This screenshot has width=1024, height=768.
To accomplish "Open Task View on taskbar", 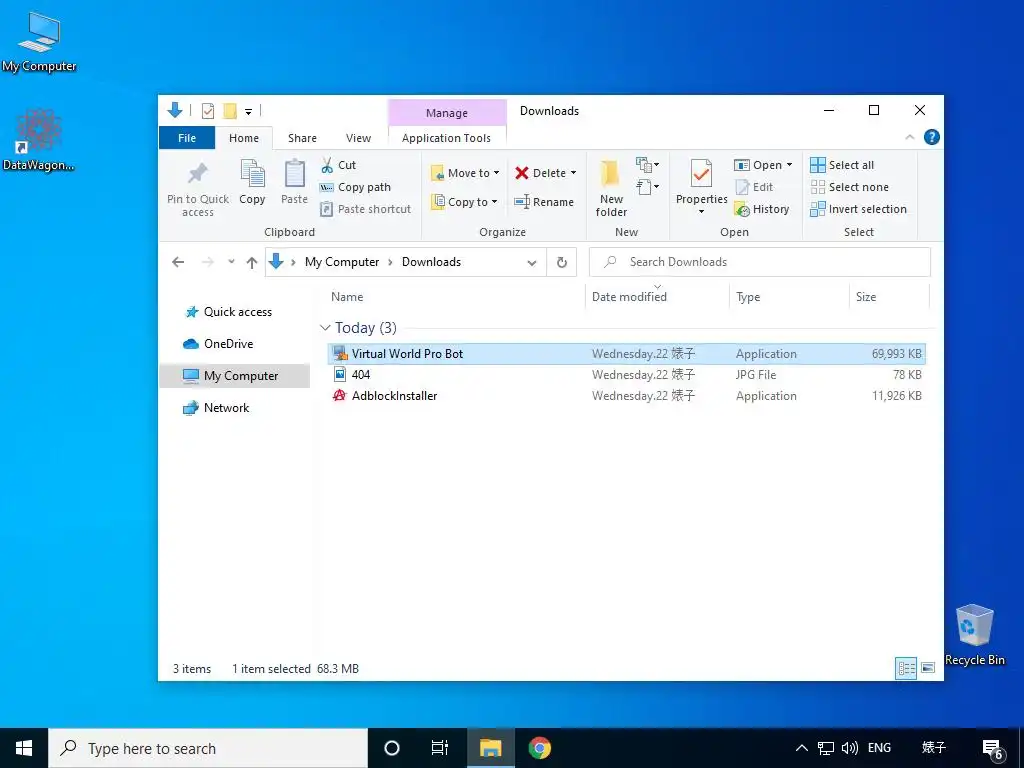I will [440, 748].
